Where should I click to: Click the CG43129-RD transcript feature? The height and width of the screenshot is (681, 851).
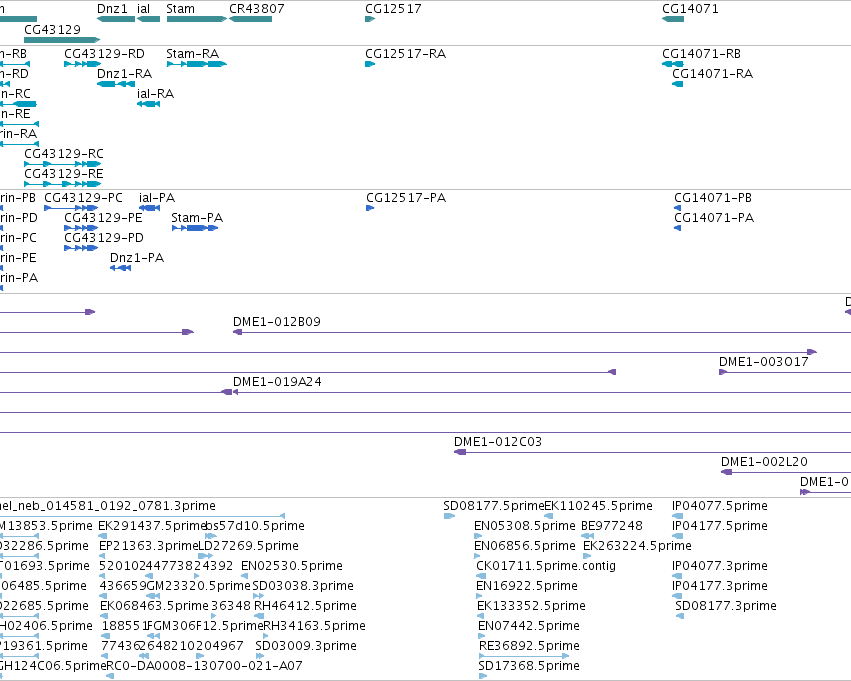coord(82,64)
